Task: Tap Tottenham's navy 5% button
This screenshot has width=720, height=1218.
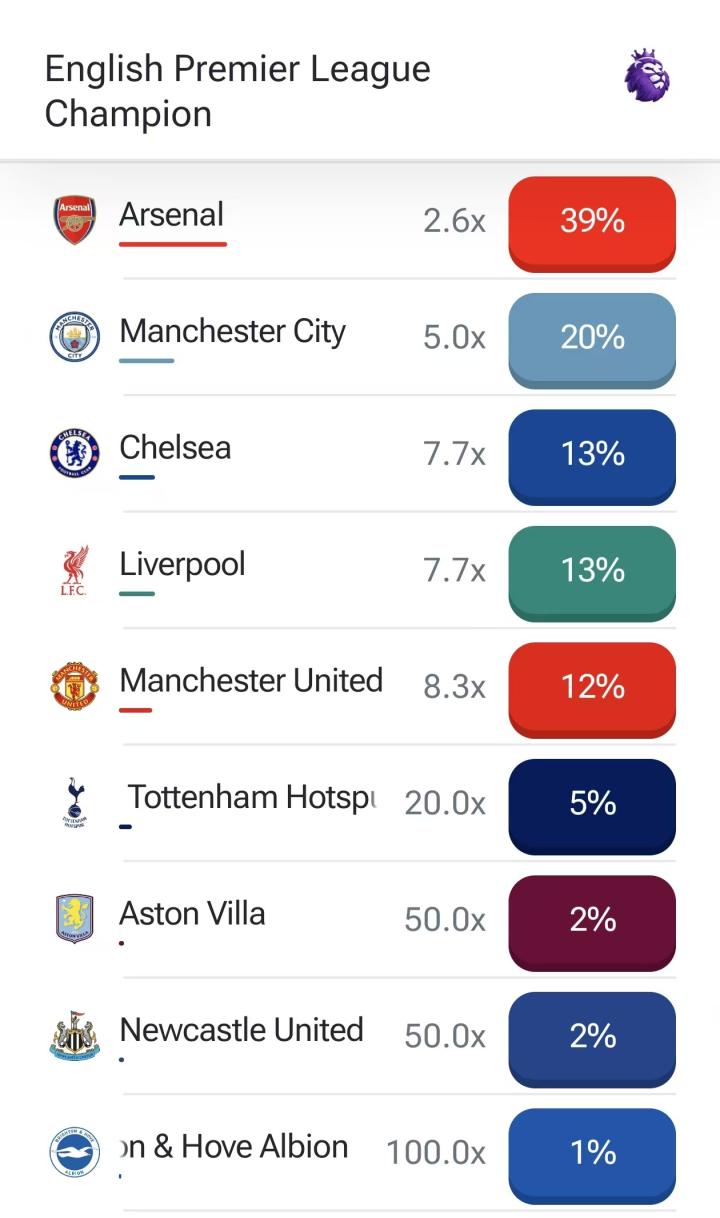Action: click(x=592, y=806)
